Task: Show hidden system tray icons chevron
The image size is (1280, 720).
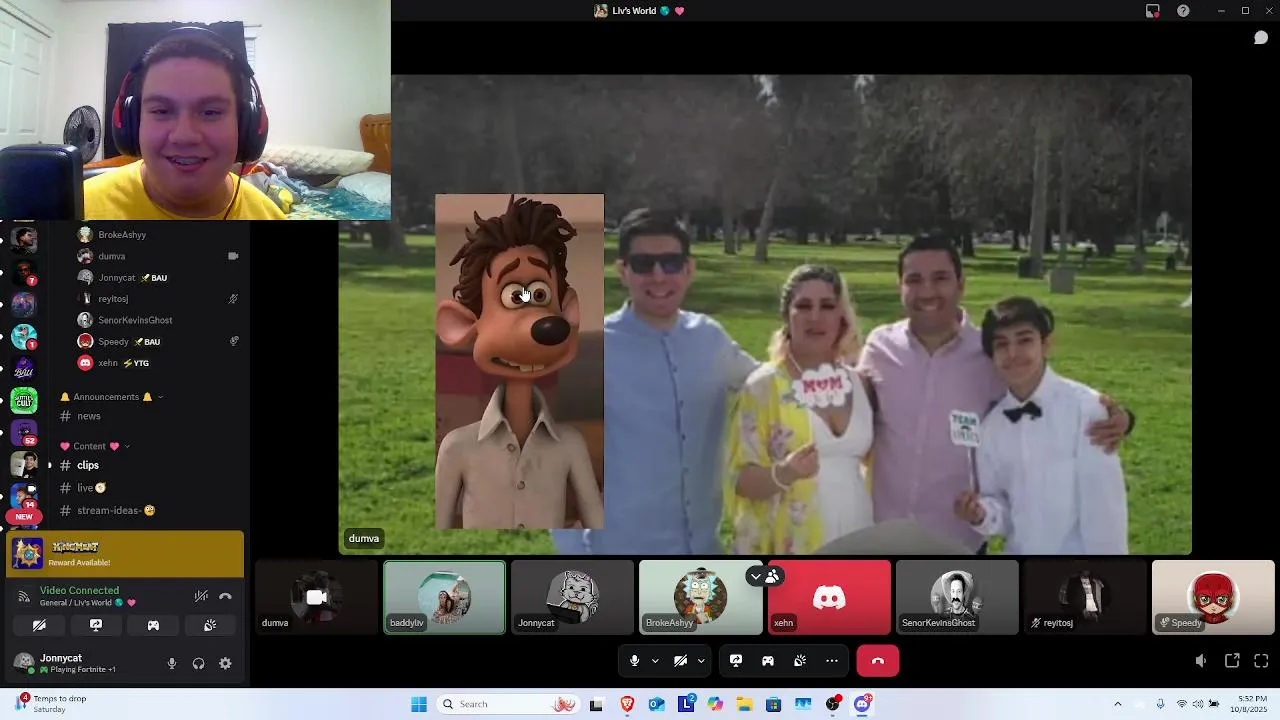Action: (1118, 704)
